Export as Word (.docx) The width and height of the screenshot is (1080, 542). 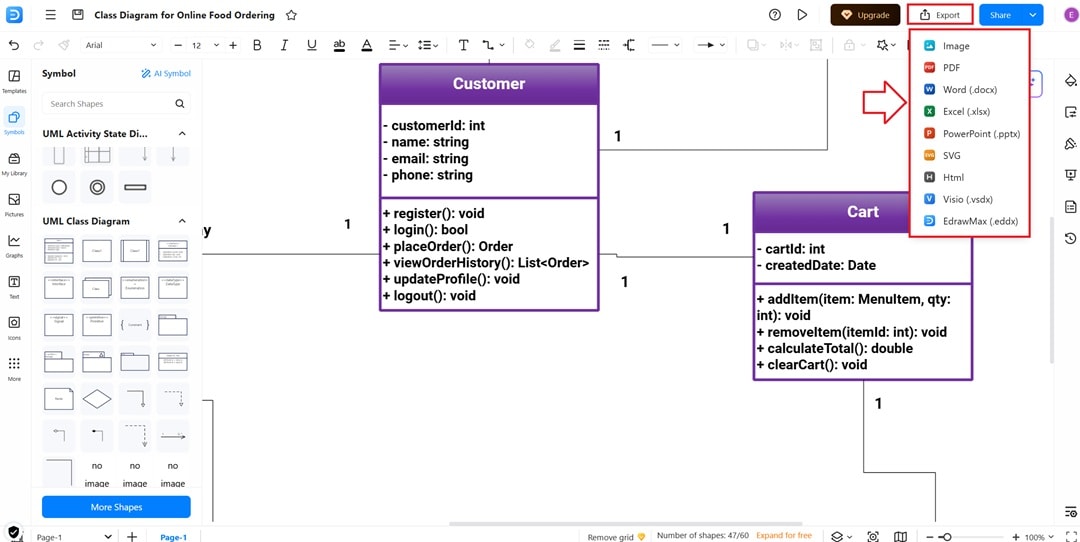coord(969,90)
